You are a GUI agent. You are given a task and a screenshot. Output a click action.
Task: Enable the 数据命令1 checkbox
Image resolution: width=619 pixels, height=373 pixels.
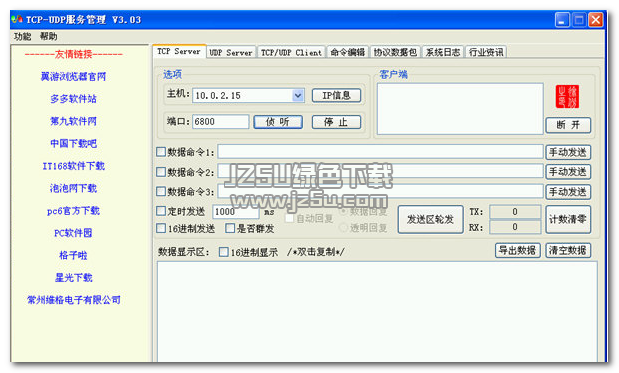(161, 152)
